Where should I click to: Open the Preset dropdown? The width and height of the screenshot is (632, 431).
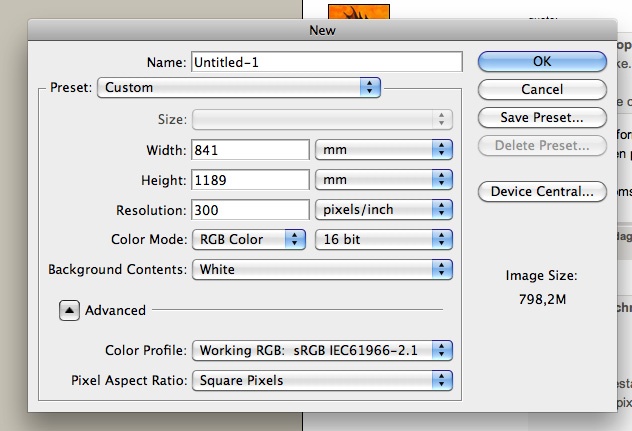(239, 87)
